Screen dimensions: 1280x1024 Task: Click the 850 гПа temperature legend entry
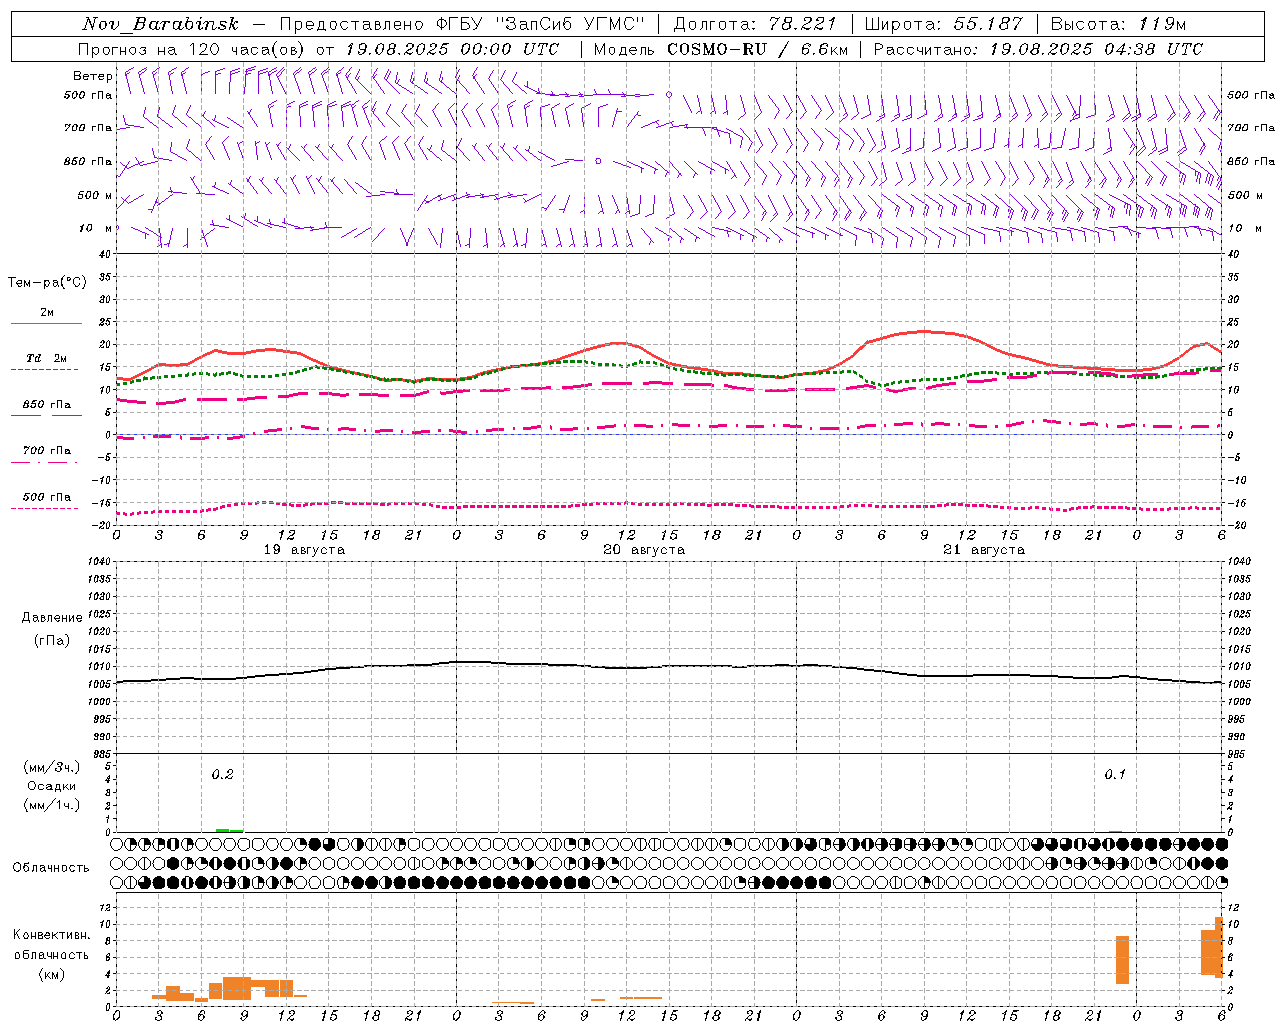coord(46,408)
